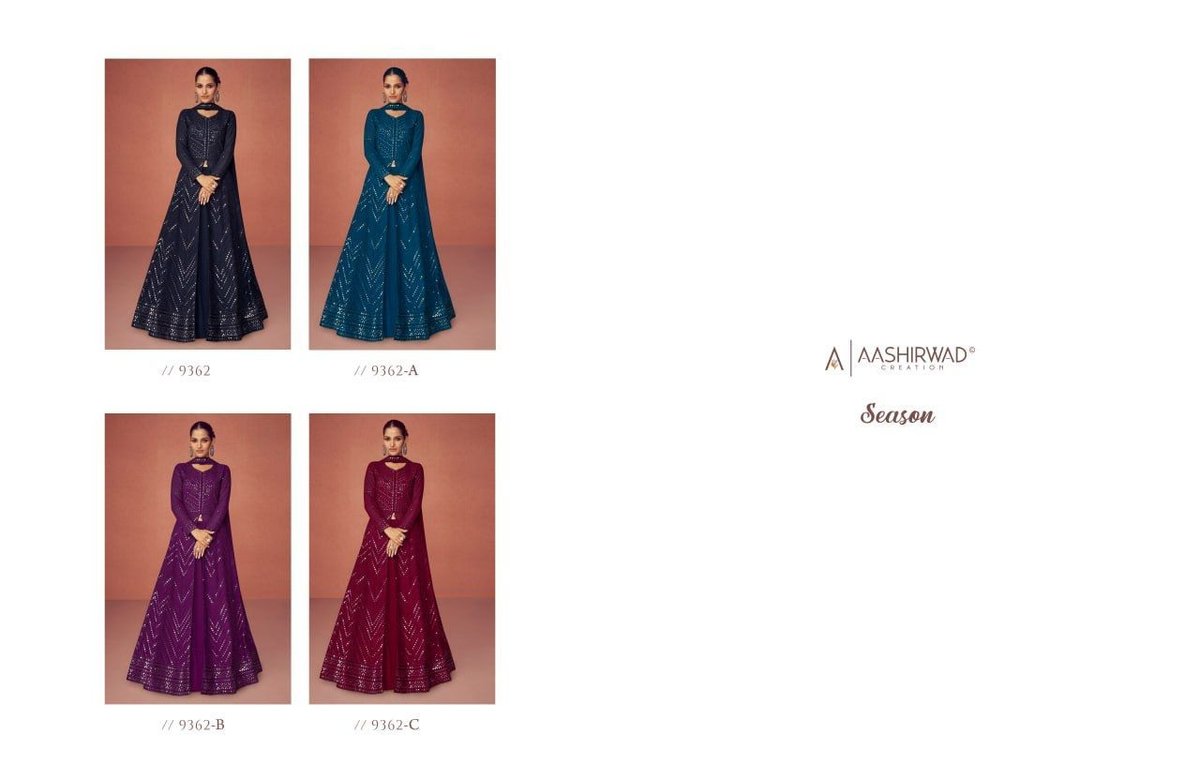Select the navy blue gown photo 9362
This screenshot has height=763, width=1200.
[x=198, y=204]
